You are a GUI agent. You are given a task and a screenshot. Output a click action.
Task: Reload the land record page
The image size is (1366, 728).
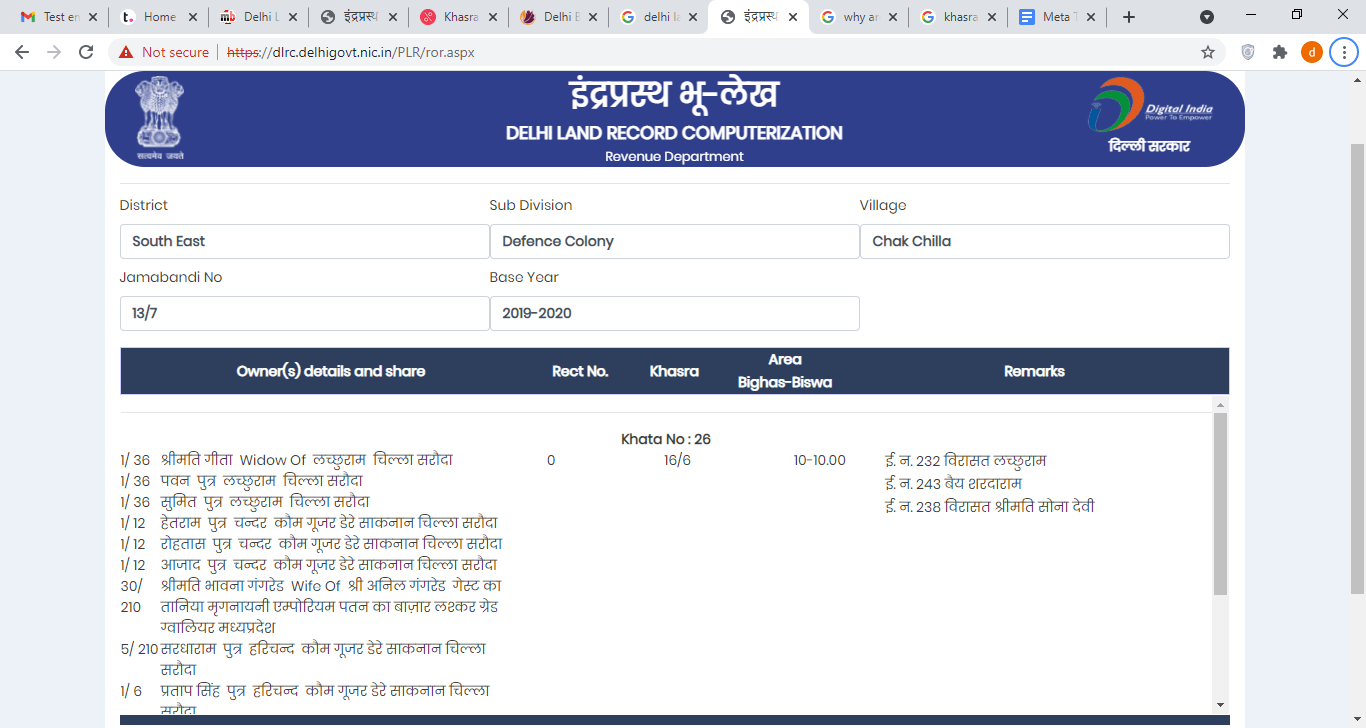tap(86, 52)
